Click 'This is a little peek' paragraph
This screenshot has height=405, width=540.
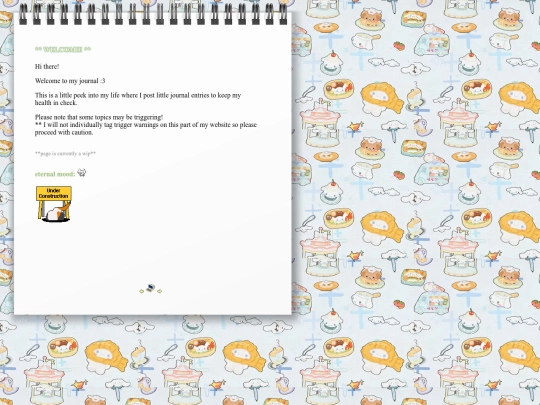coord(138,99)
